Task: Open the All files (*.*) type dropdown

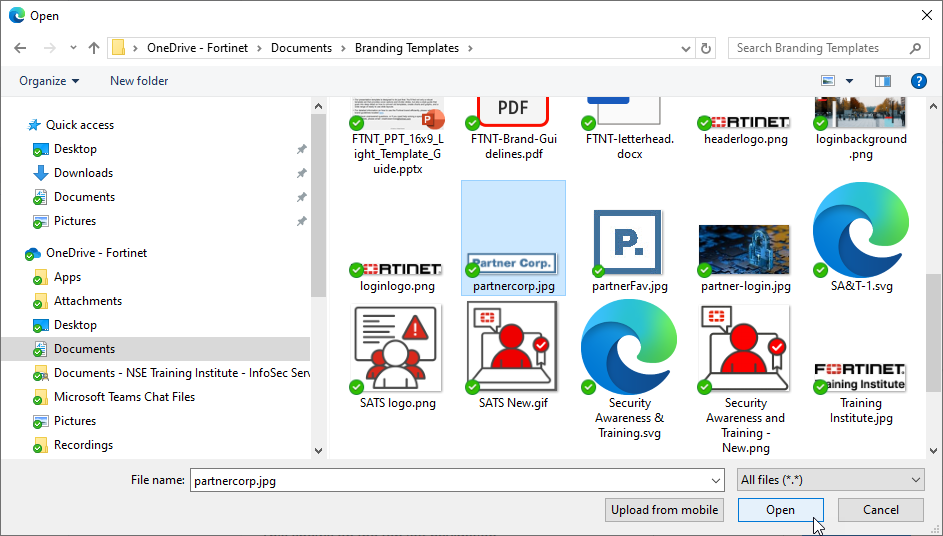Action: pyautogui.click(x=831, y=480)
